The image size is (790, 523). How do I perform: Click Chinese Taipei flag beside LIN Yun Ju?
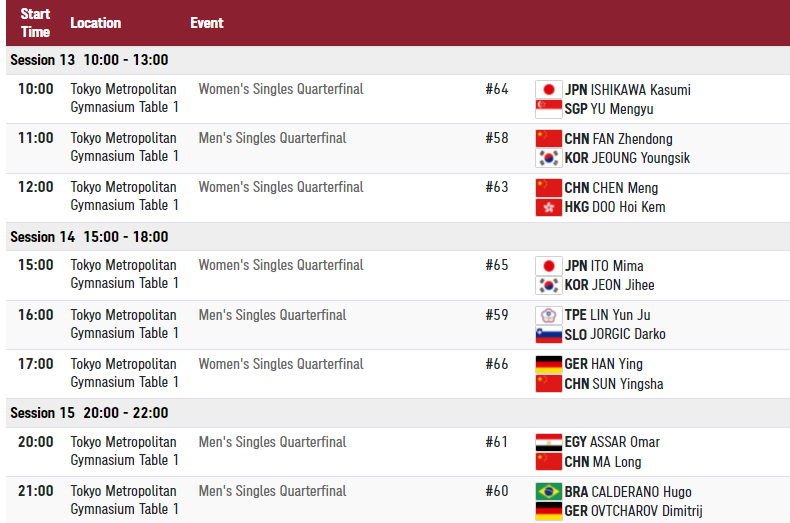pyautogui.click(x=548, y=315)
